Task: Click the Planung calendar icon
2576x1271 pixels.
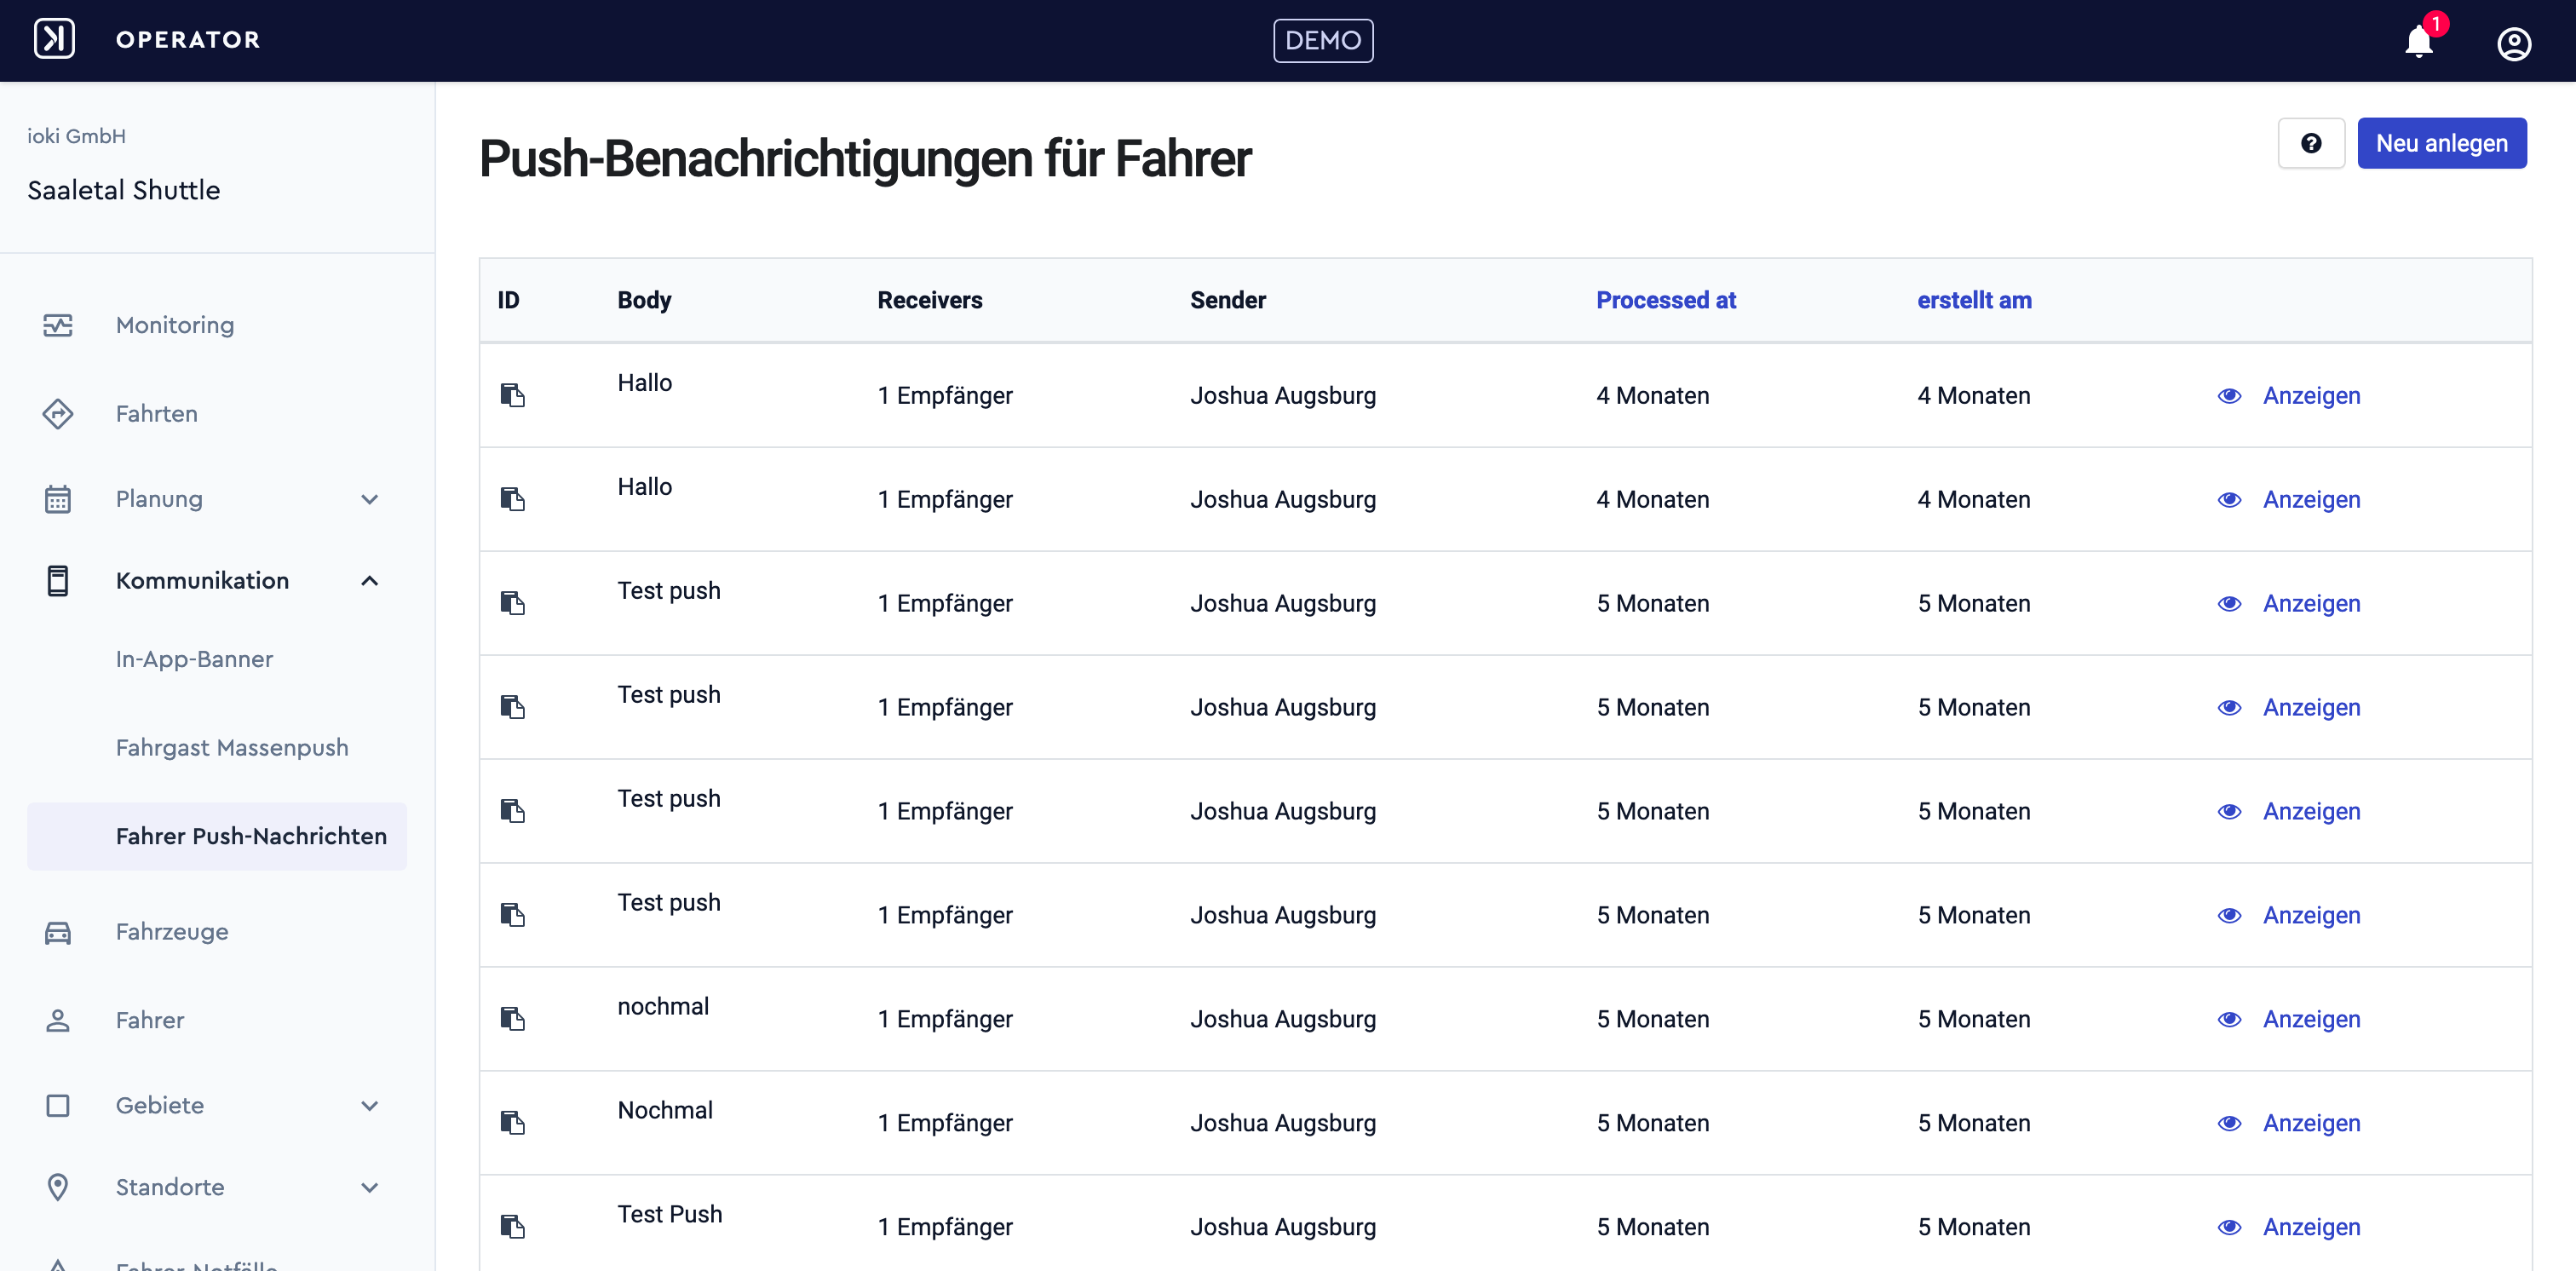Action: pos(58,499)
